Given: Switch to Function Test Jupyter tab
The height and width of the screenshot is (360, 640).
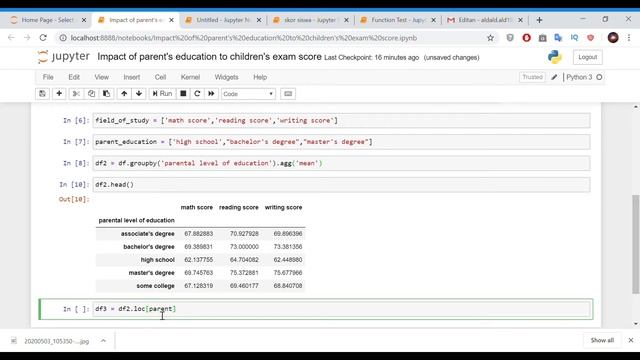Looking at the screenshot, I should coord(398,20).
